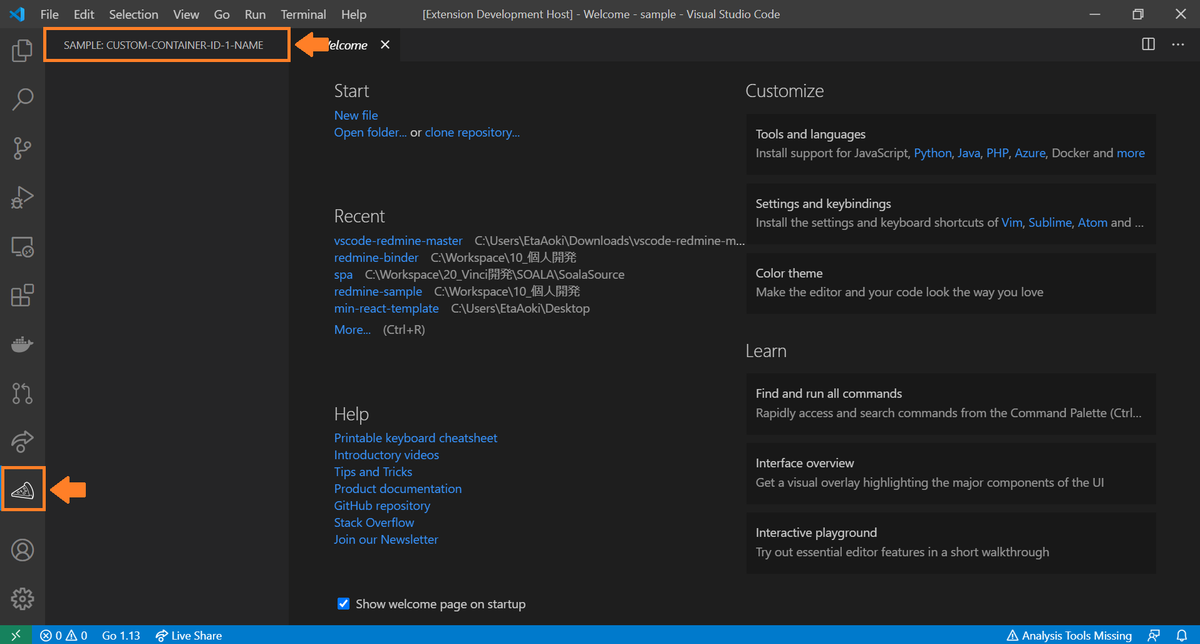The height and width of the screenshot is (644, 1200).
Task: Open the Run menu
Action: (255, 14)
